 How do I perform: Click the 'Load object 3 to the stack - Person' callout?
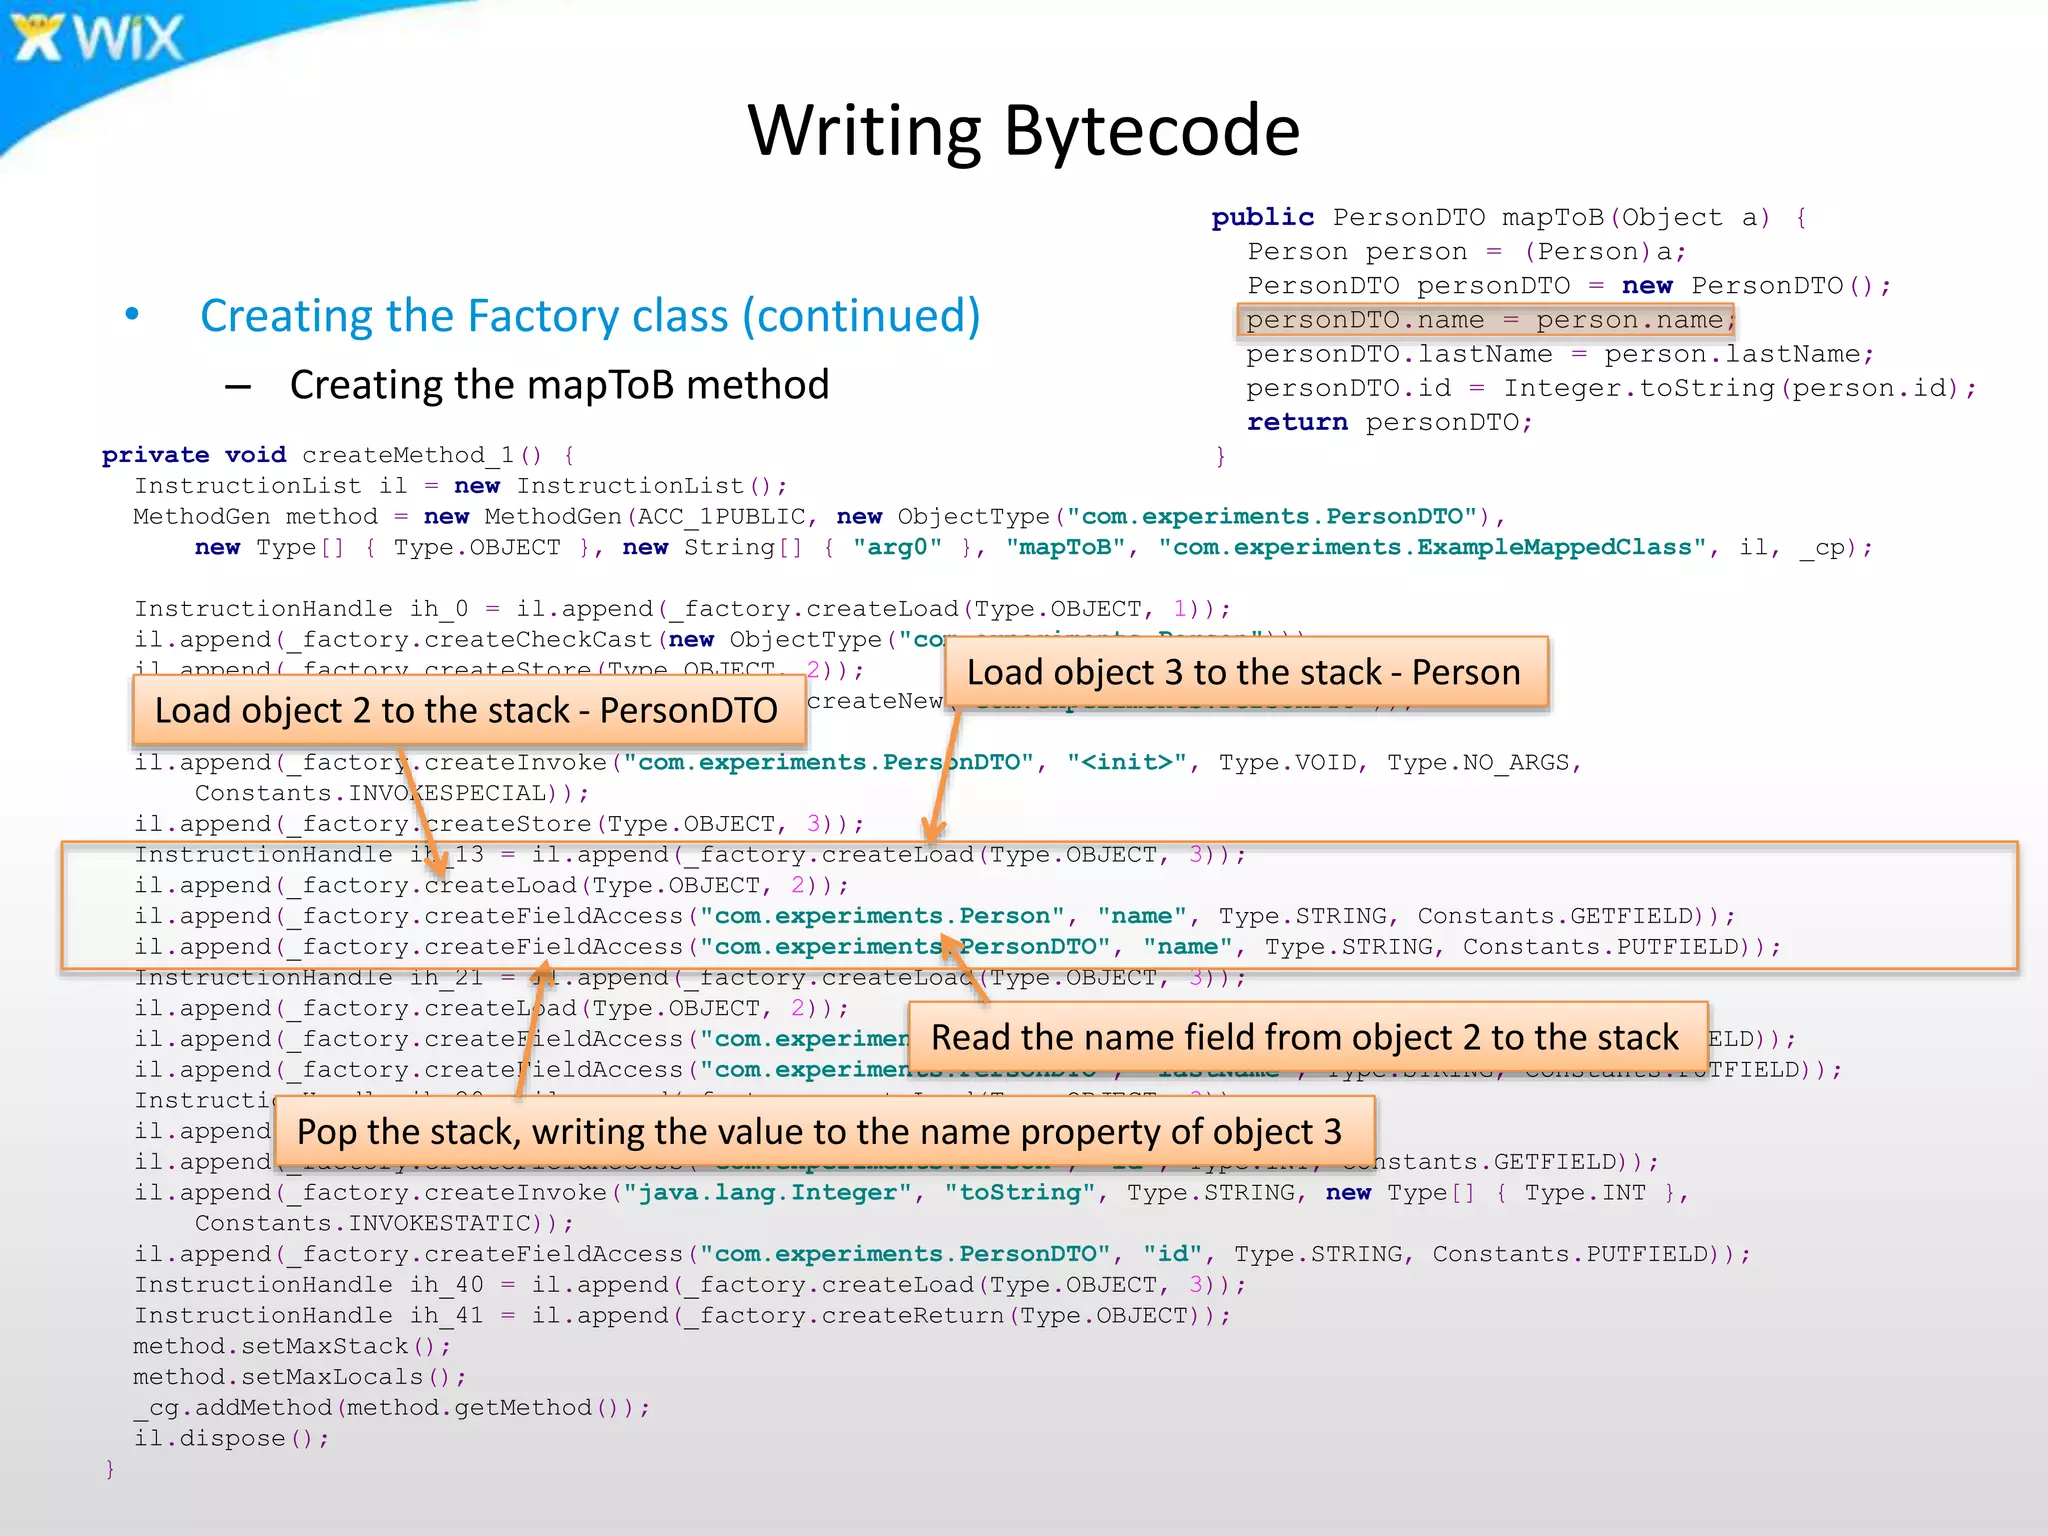1243,673
